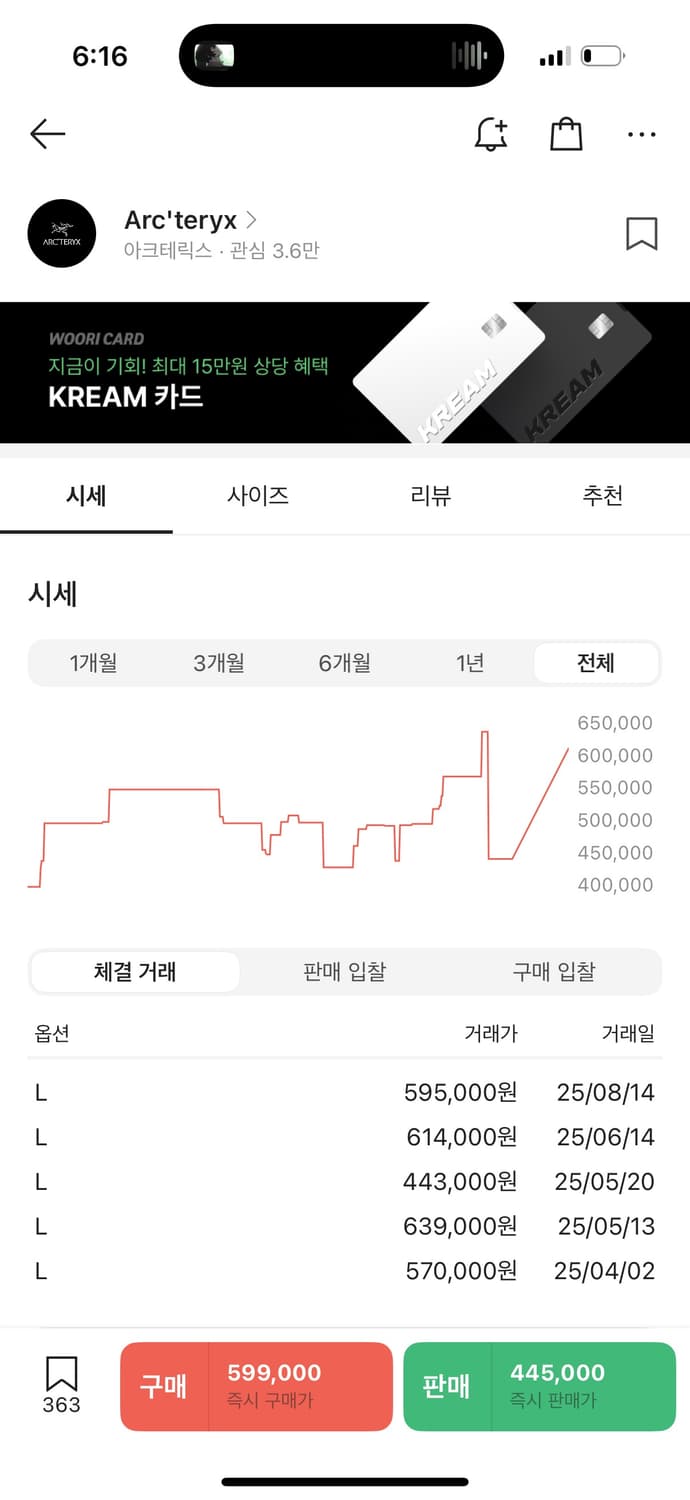
Task: Open the shopping bag icon
Action: (x=566, y=134)
